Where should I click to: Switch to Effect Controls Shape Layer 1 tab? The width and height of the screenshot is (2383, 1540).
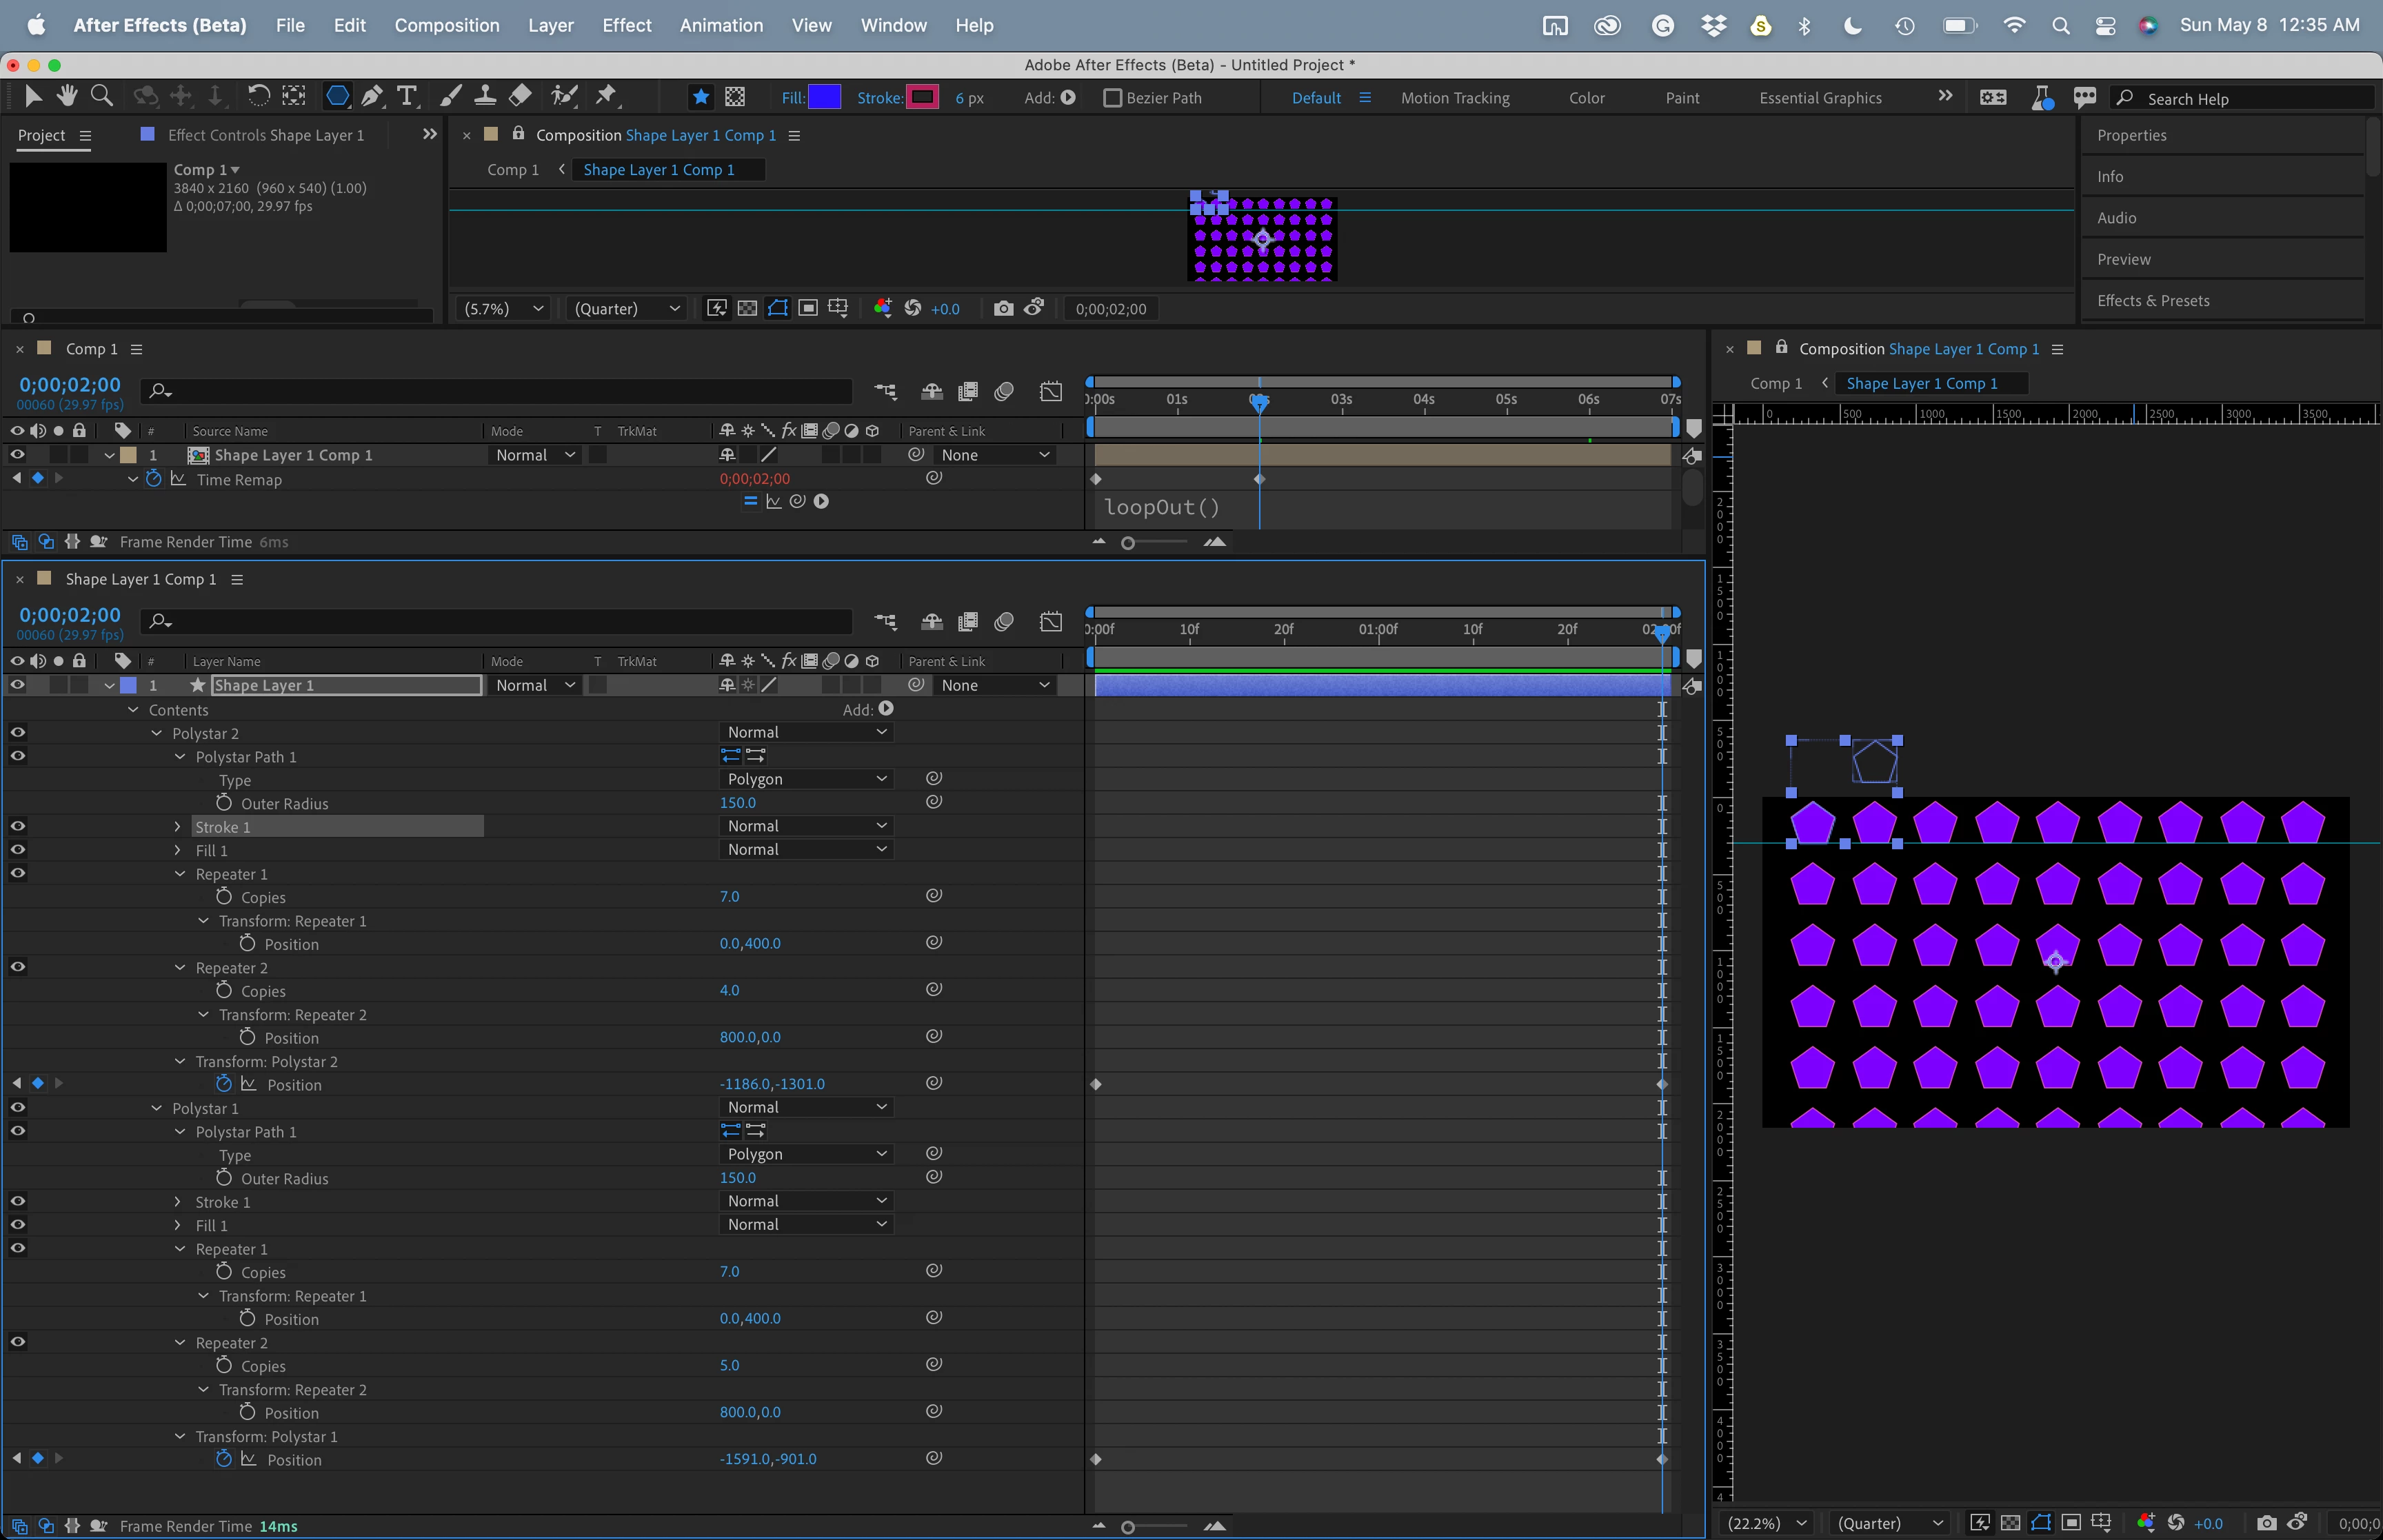tap(265, 135)
